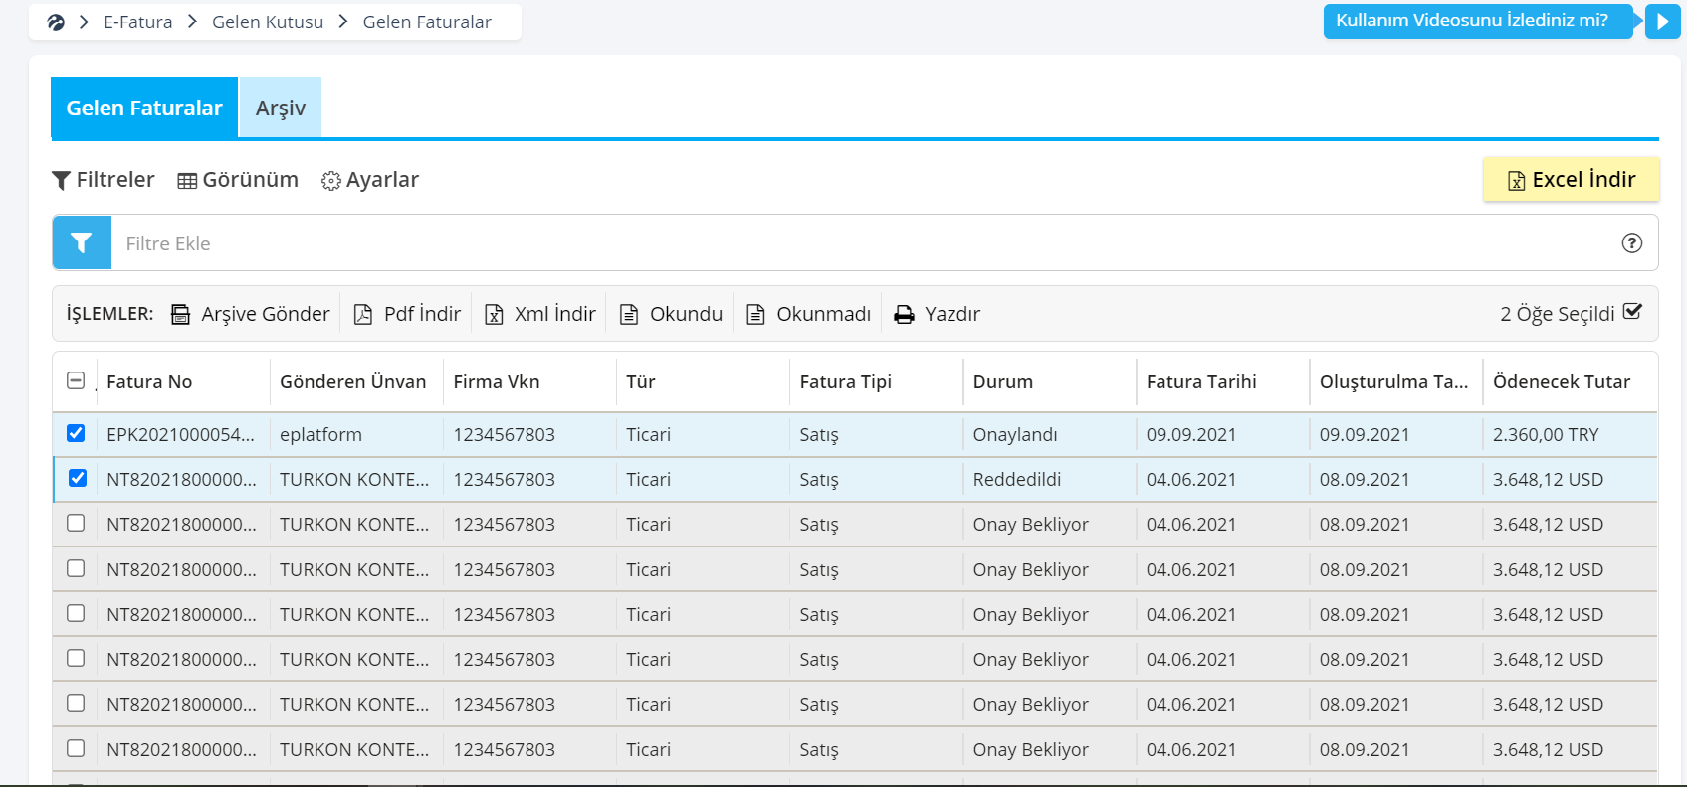Screen dimensions: 1687x787
Task: Go to Gelen Faturalar breadcrumb
Action: click(427, 22)
